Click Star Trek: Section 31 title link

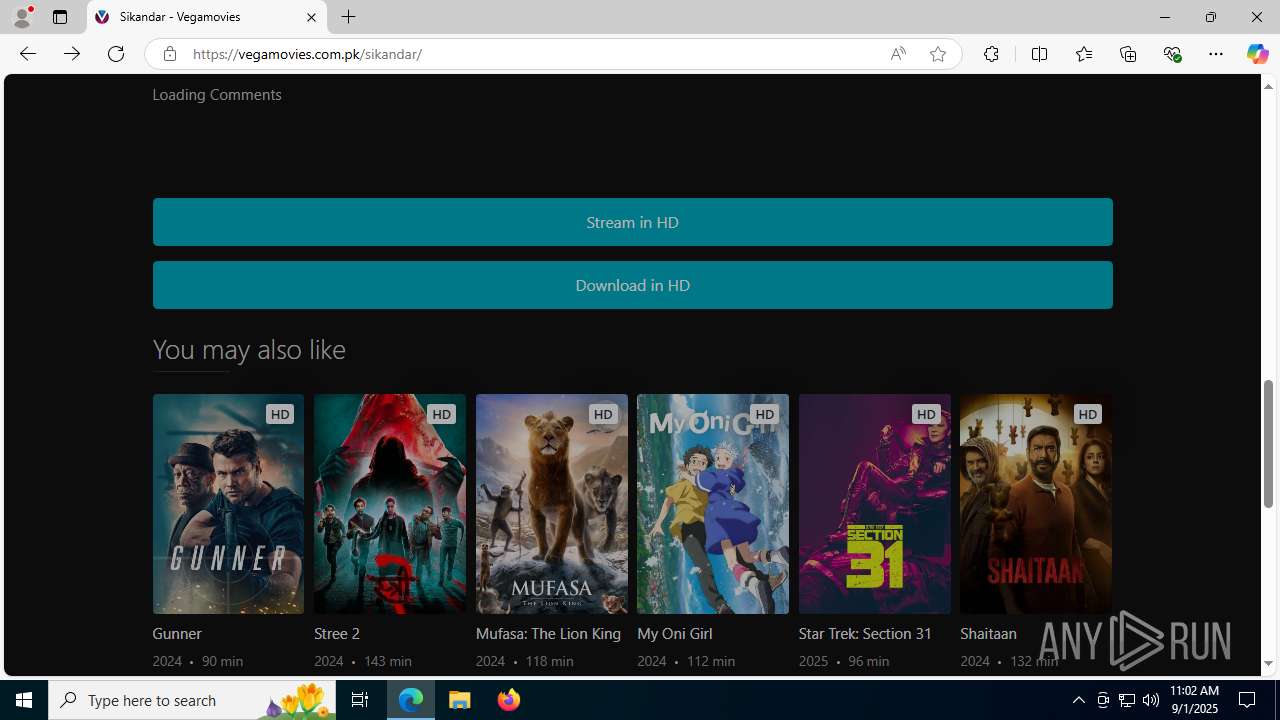[865, 634]
